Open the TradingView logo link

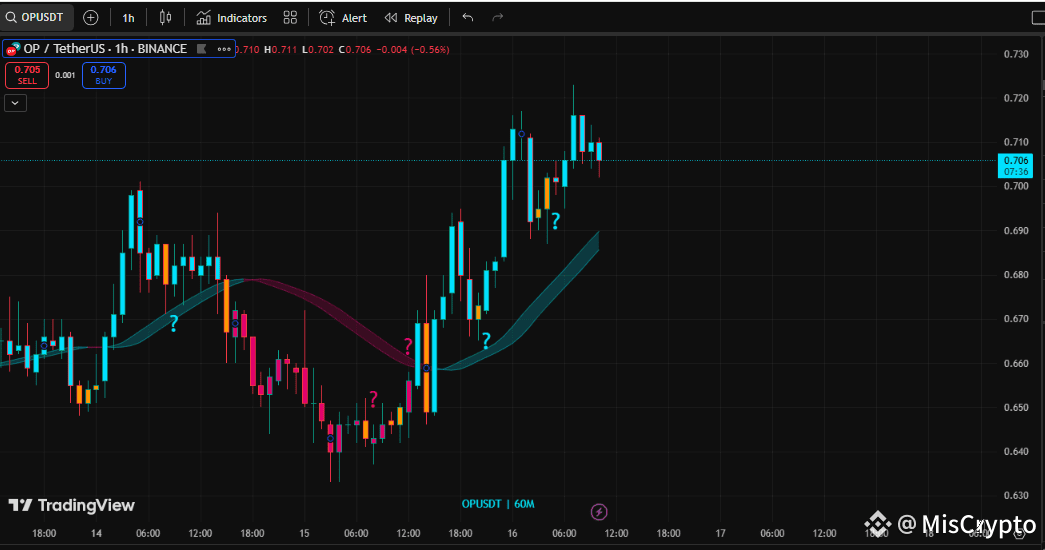(71, 505)
